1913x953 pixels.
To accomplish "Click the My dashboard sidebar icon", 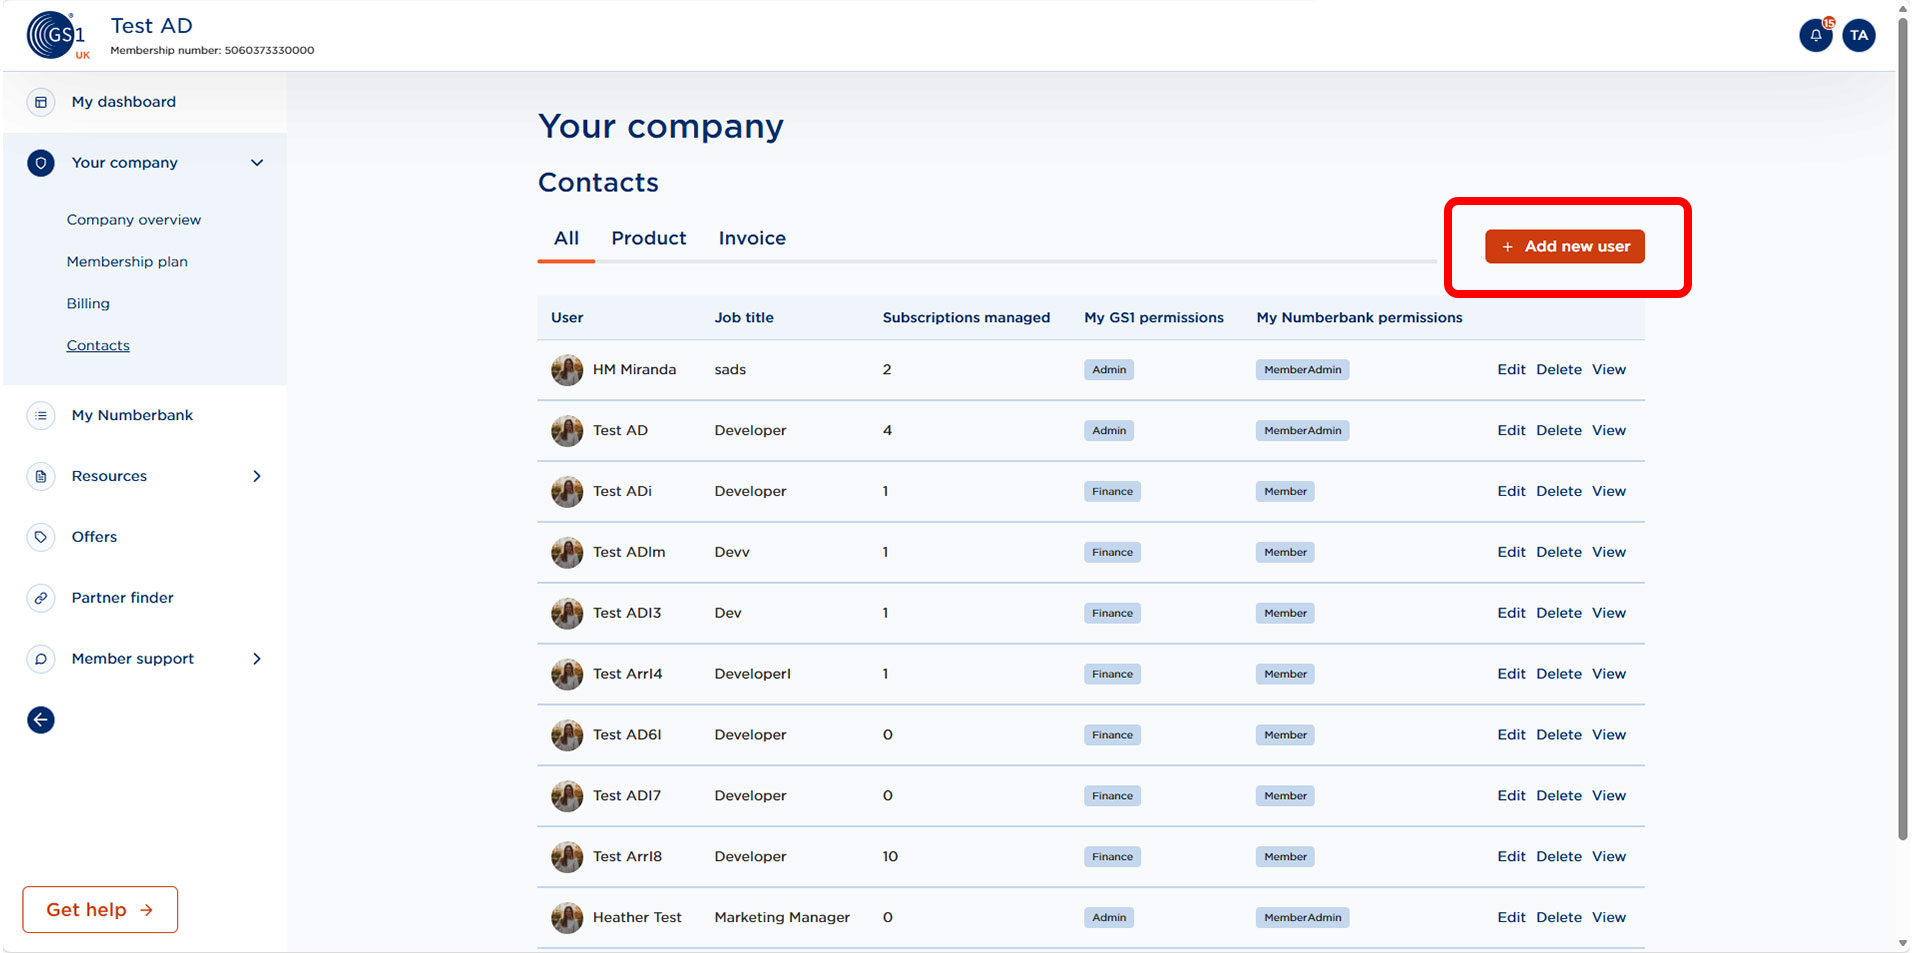I will (x=41, y=102).
